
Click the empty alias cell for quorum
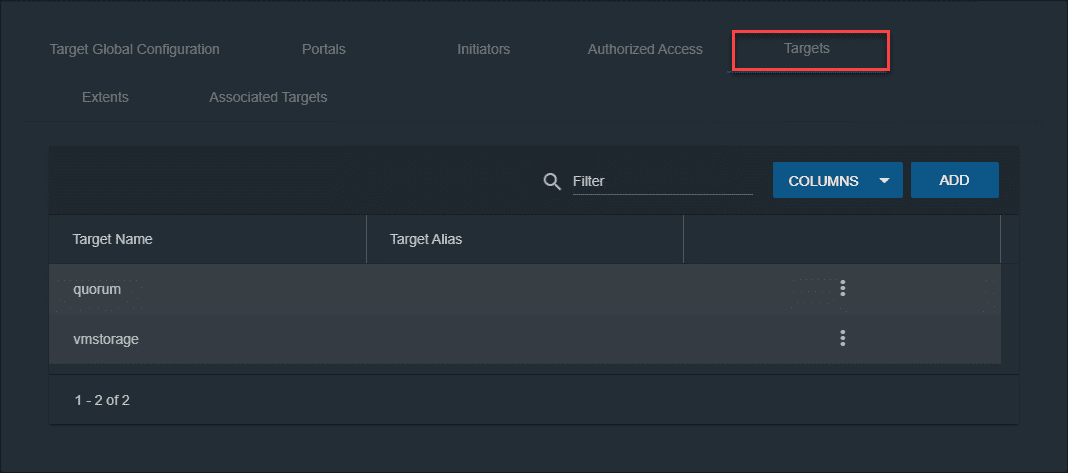pos(524,289)
